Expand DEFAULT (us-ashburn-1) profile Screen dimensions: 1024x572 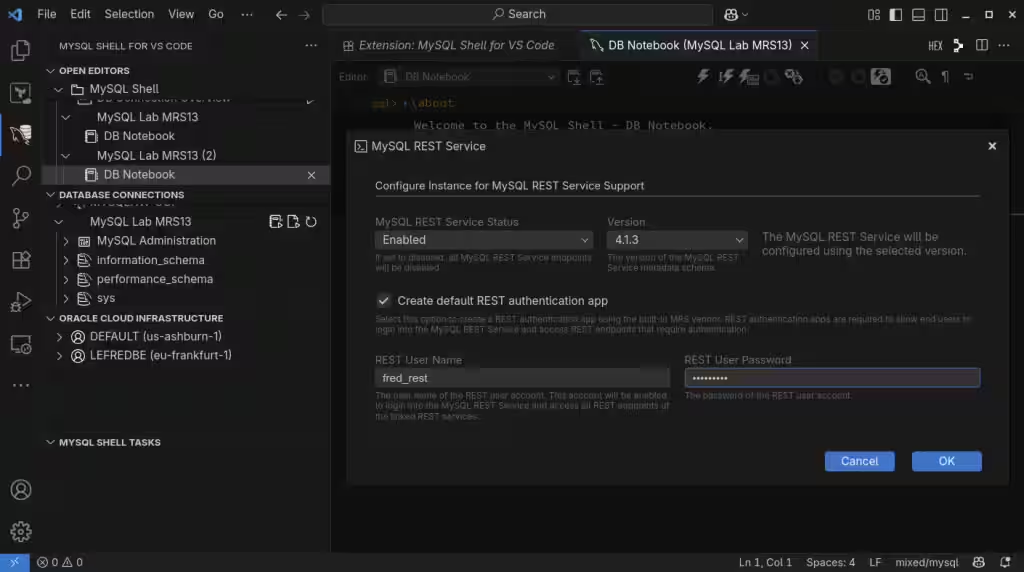59,337
